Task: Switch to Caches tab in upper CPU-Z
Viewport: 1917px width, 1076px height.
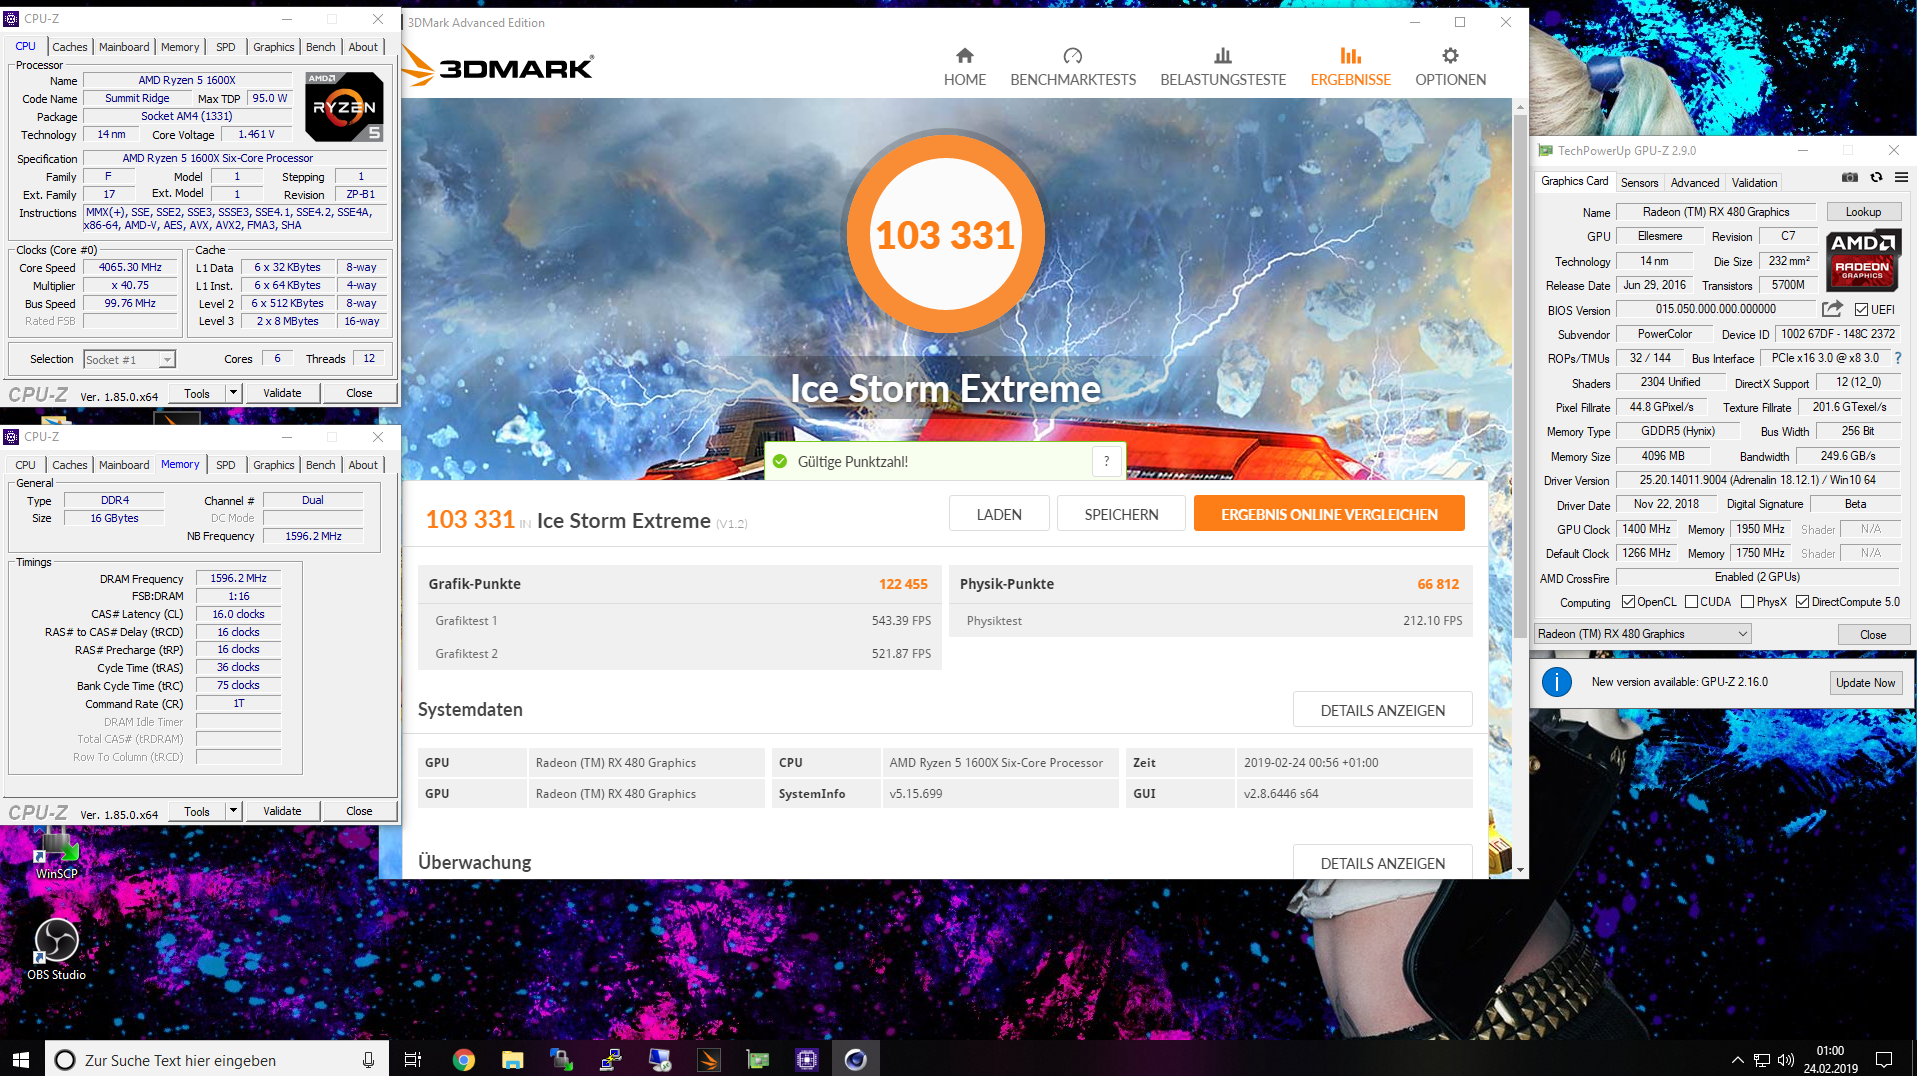Action: pos(69,47)
